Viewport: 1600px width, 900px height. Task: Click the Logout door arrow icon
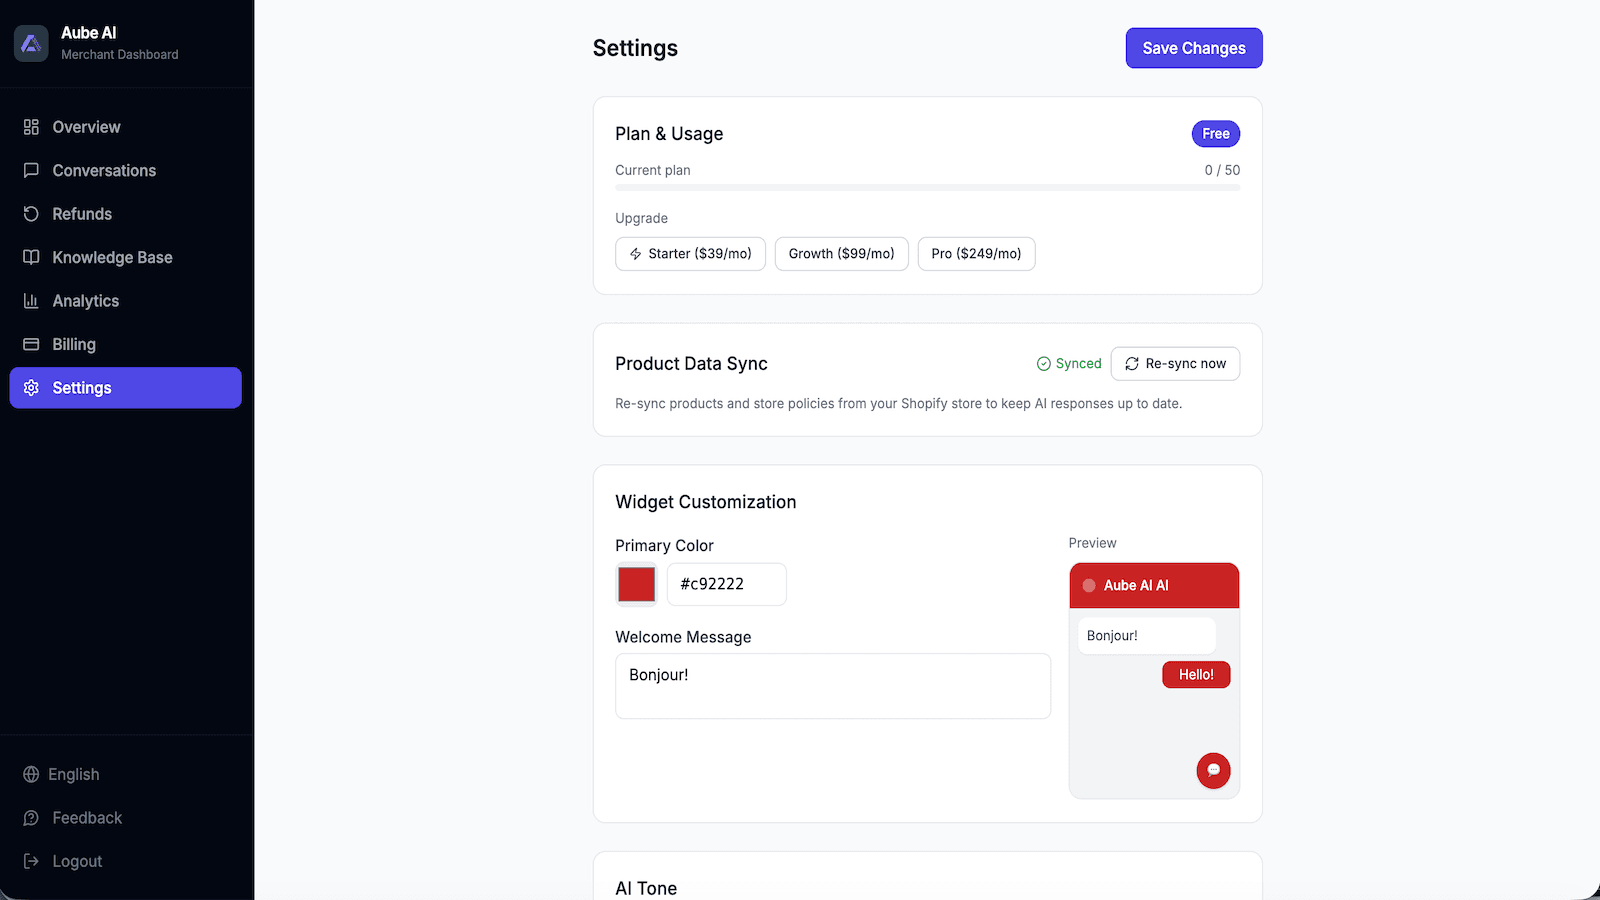pyautogui.click(x=31, y=861)
